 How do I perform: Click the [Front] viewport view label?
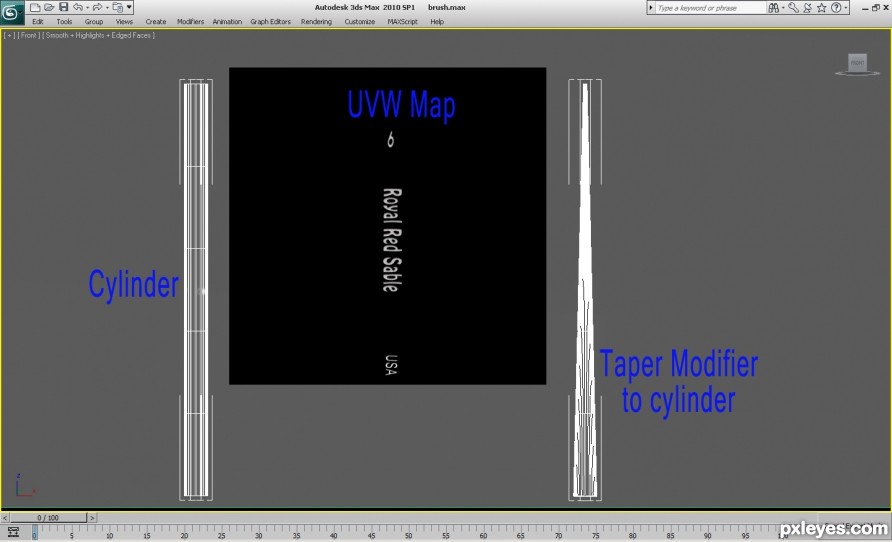28,35
